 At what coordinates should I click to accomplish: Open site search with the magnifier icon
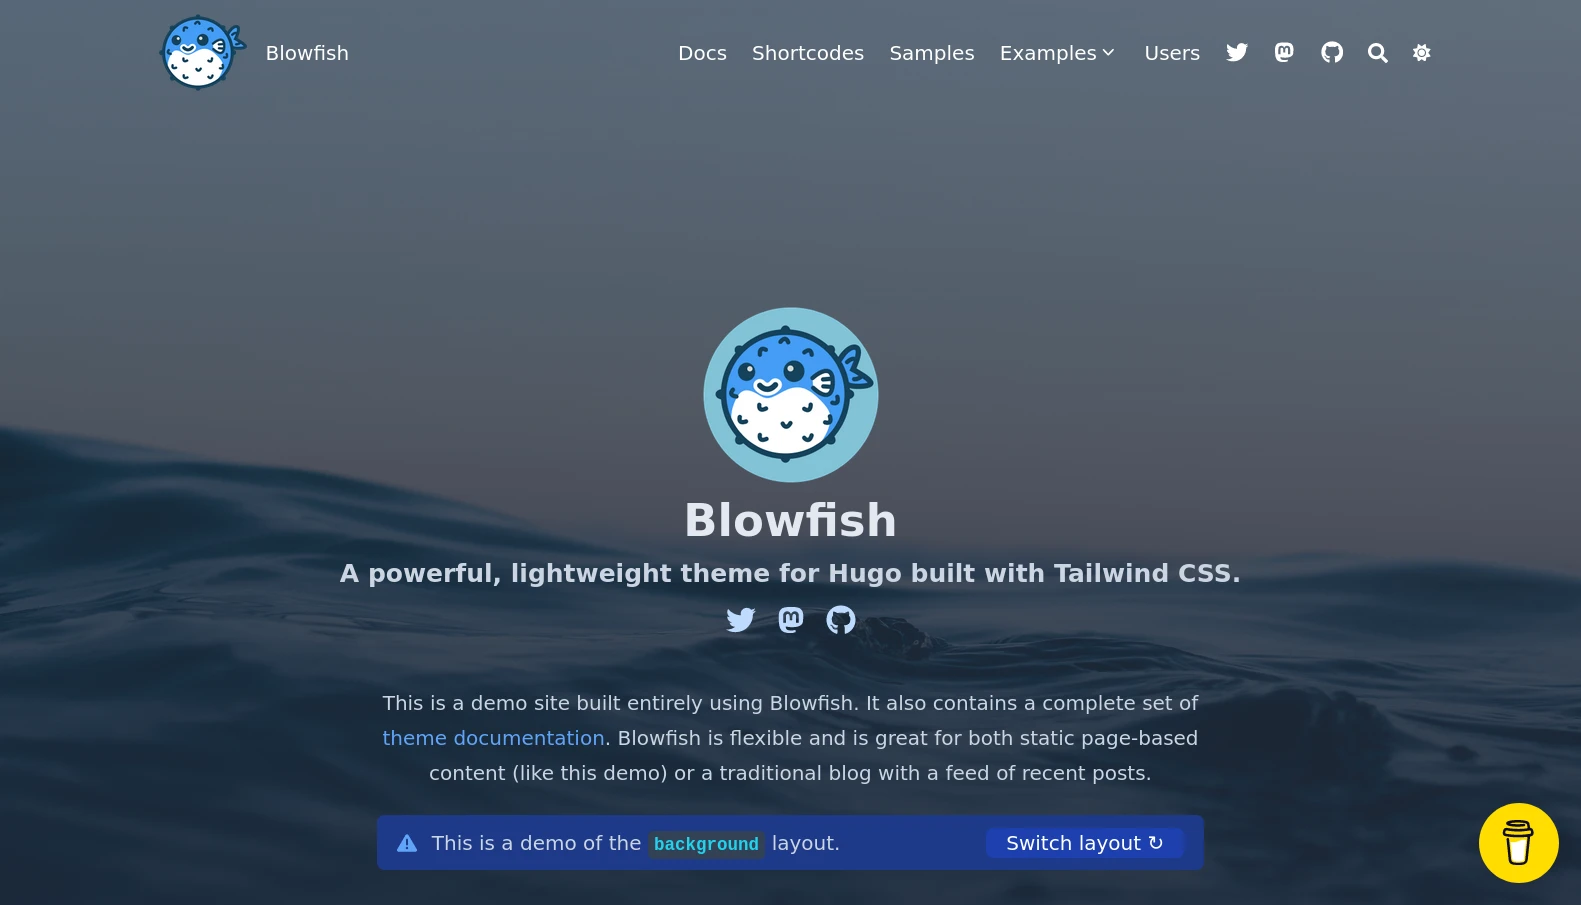click(1378, 53)
